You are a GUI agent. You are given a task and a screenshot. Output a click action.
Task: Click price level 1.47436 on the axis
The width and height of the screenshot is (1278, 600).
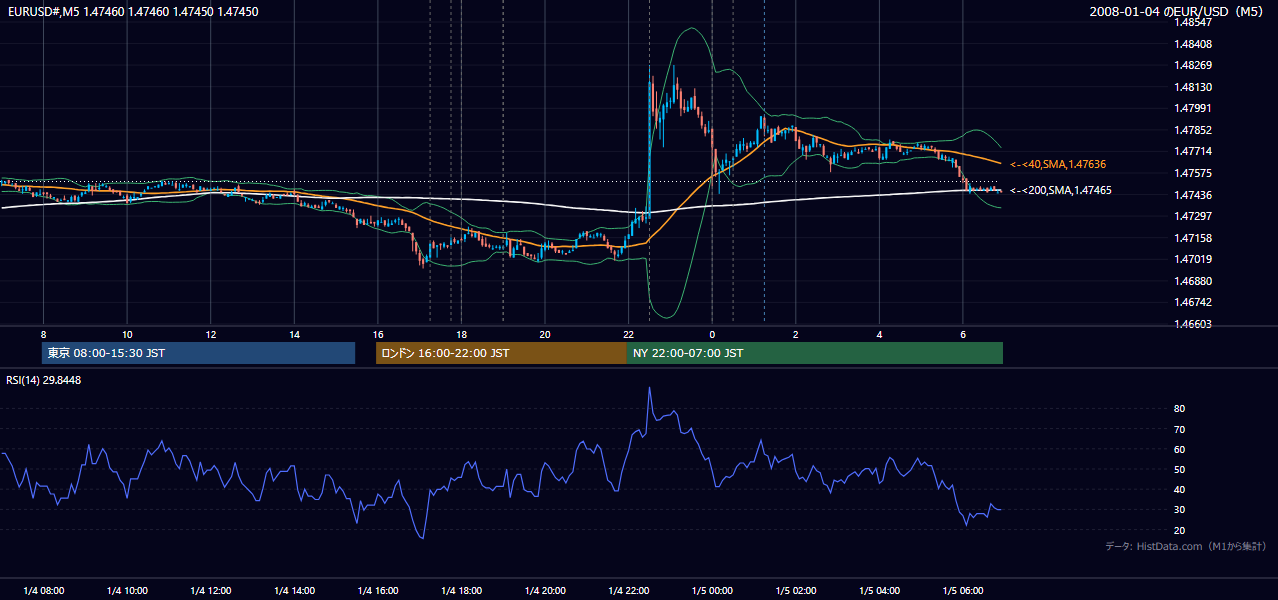click(1195, 194)
